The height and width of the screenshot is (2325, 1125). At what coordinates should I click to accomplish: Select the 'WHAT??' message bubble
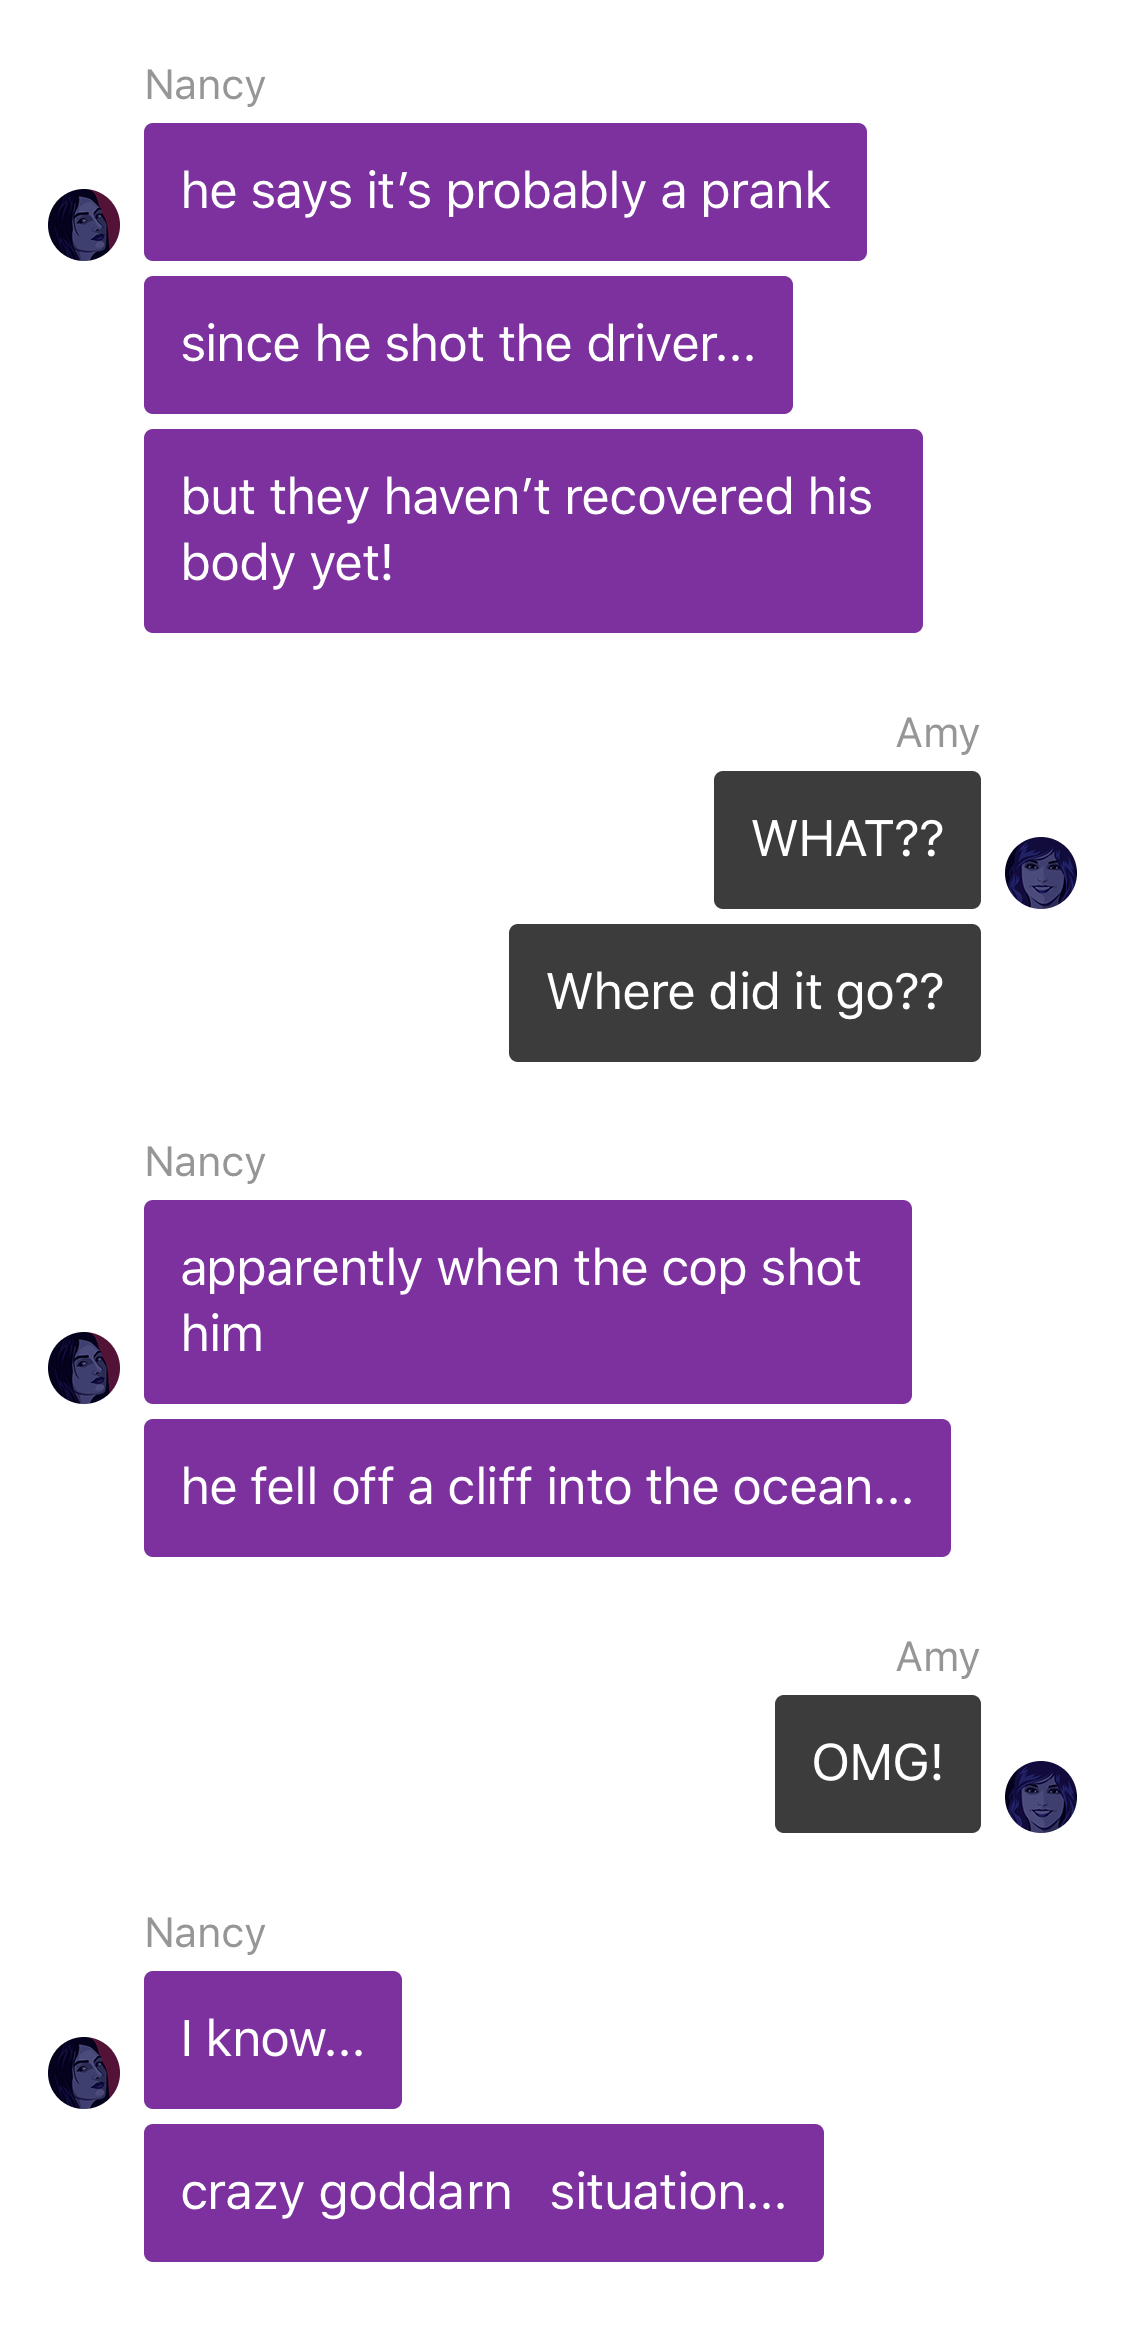pos(847,840)
